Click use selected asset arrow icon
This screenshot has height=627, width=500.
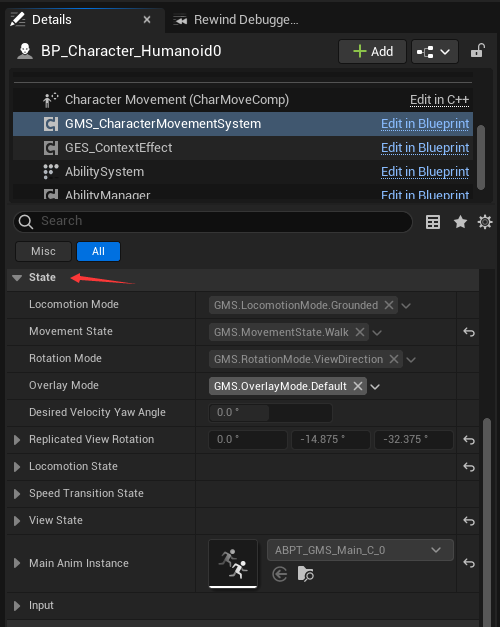280,575
